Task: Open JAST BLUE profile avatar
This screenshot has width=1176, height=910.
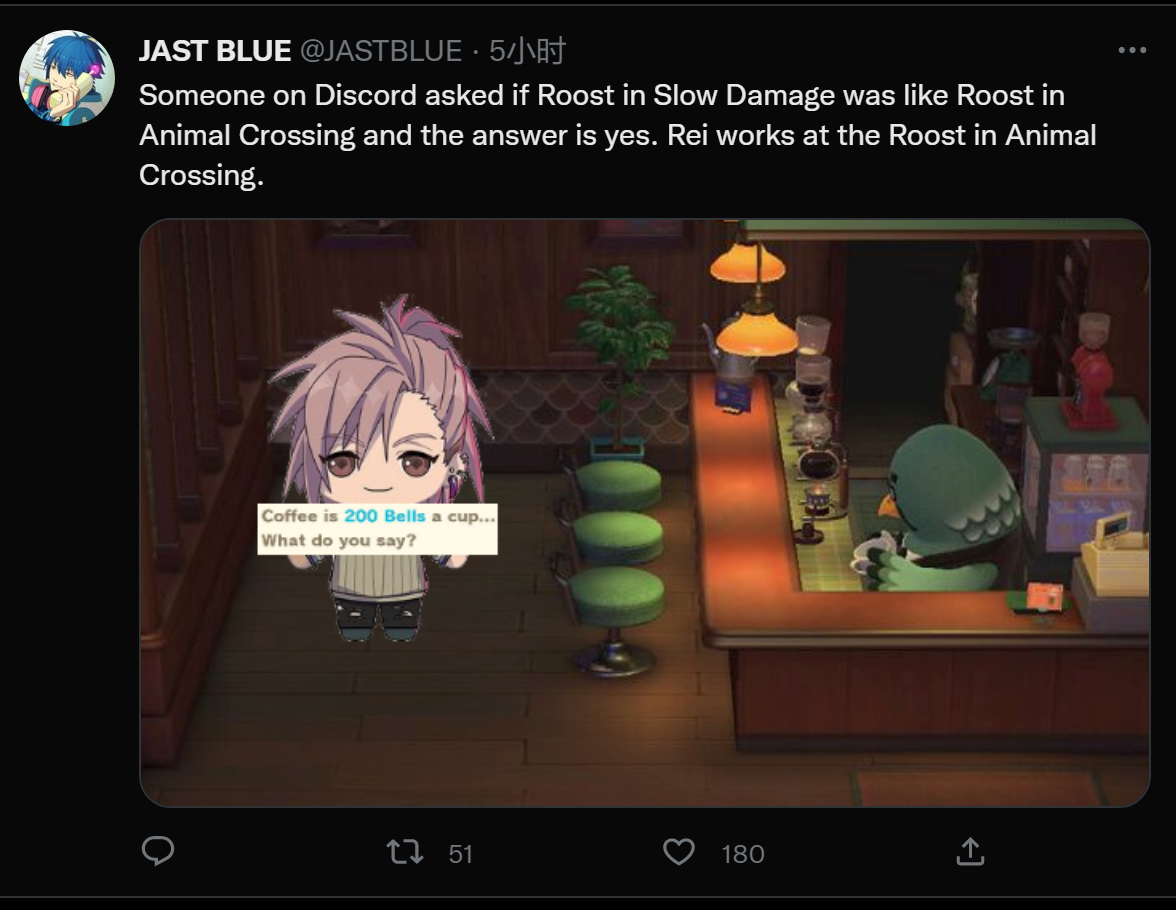Action: pyautogui.click(x=67, y=78)
